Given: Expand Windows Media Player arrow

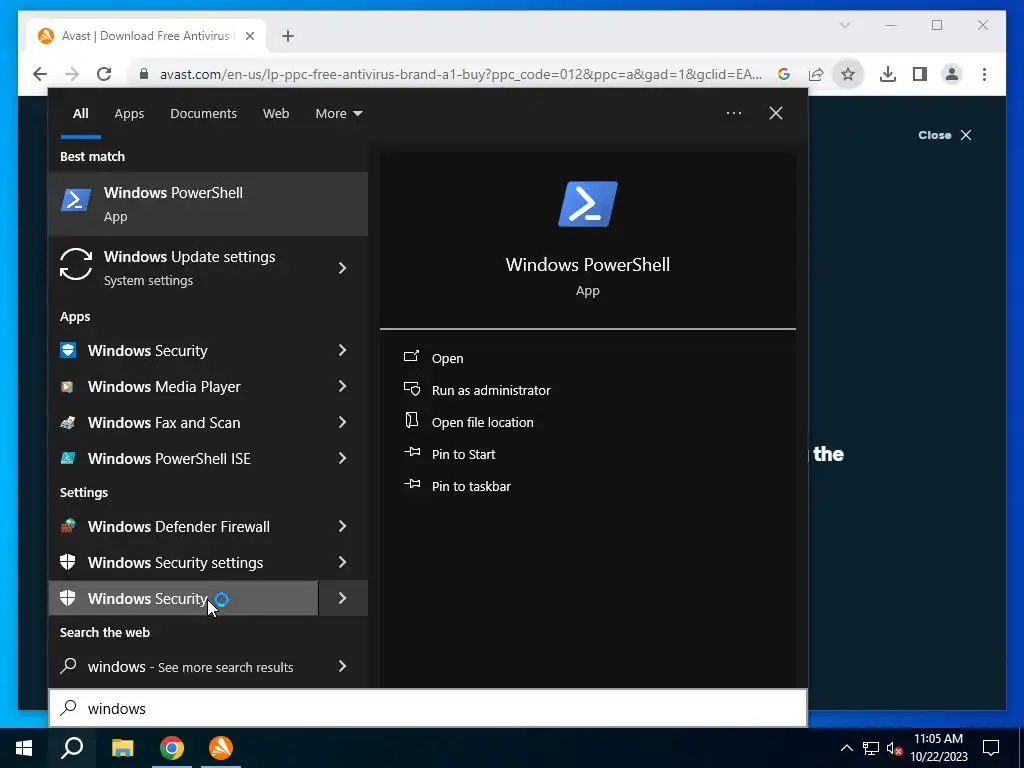Looking at the screenshot, I should (x=342, y=387).
